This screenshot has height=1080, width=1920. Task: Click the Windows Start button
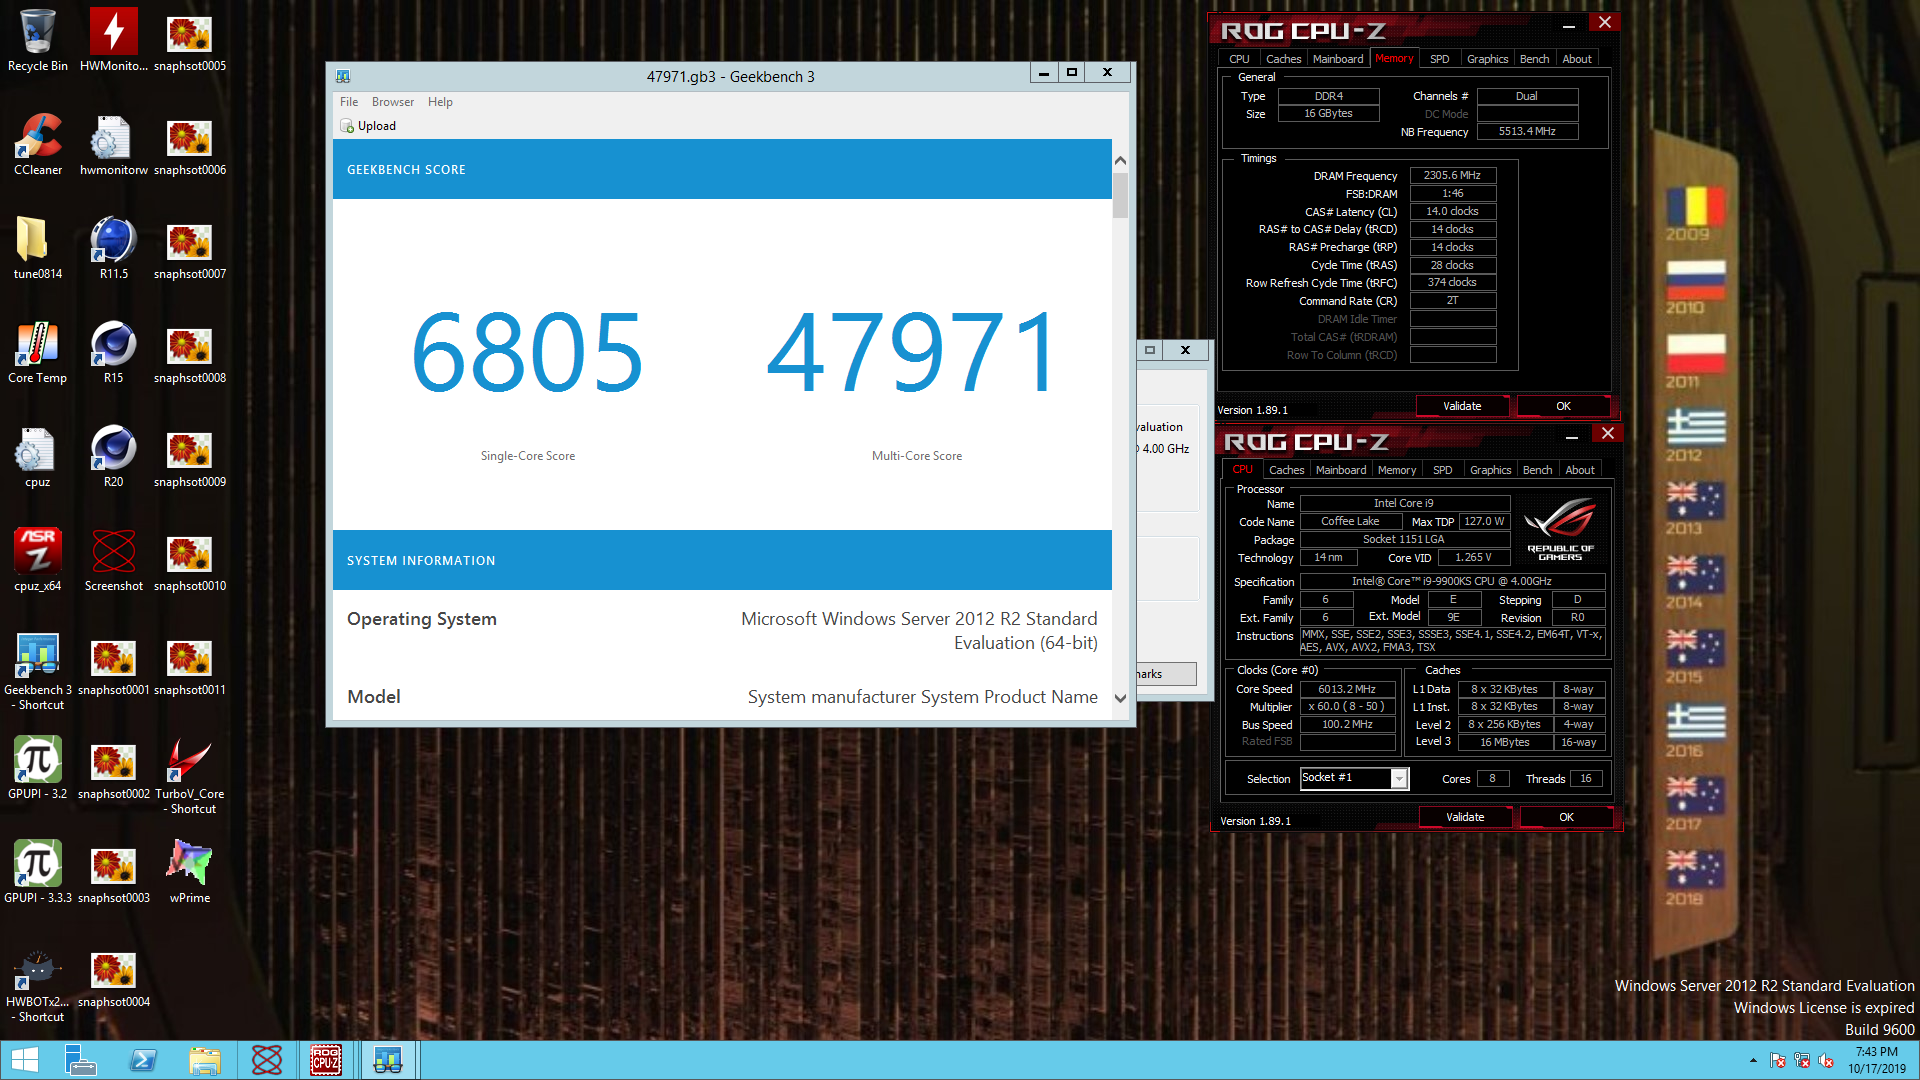[x=24, y=1060]
